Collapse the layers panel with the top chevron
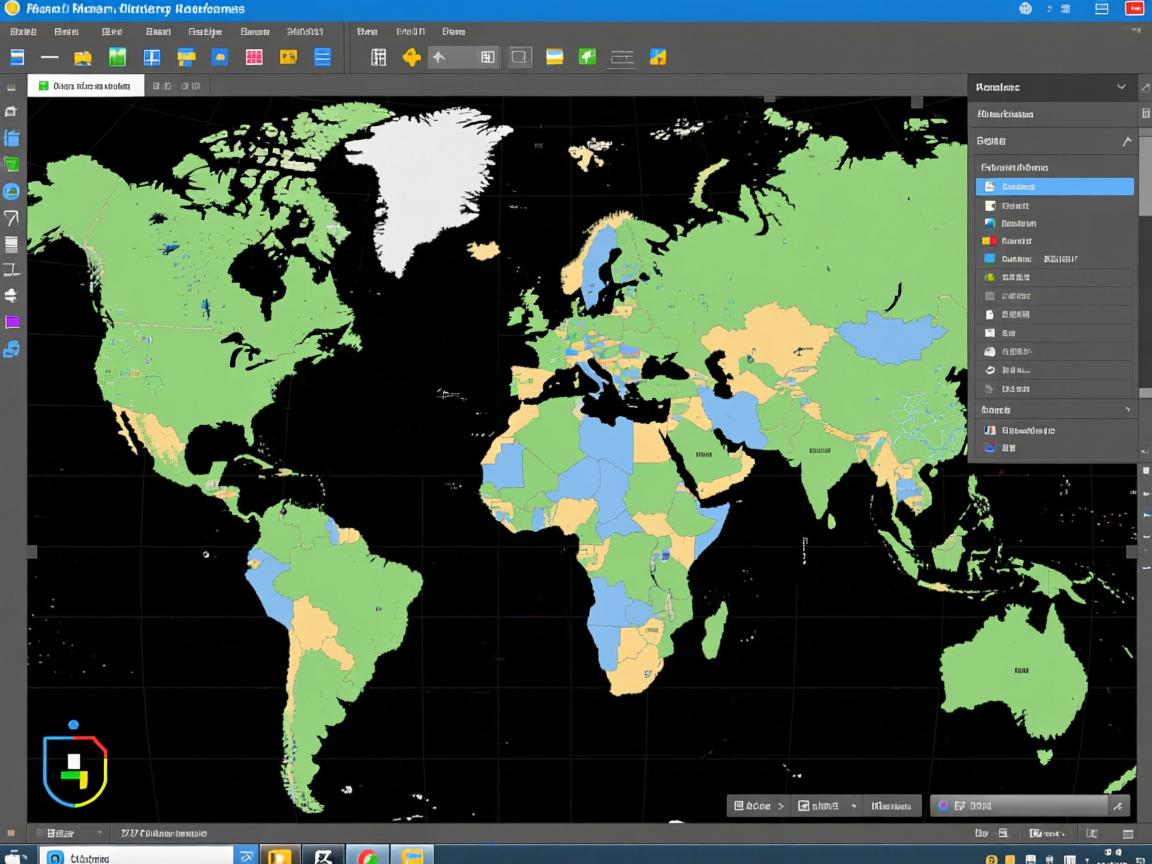This screenshot has height=864, width=1152. click(x=1118, y=86)
